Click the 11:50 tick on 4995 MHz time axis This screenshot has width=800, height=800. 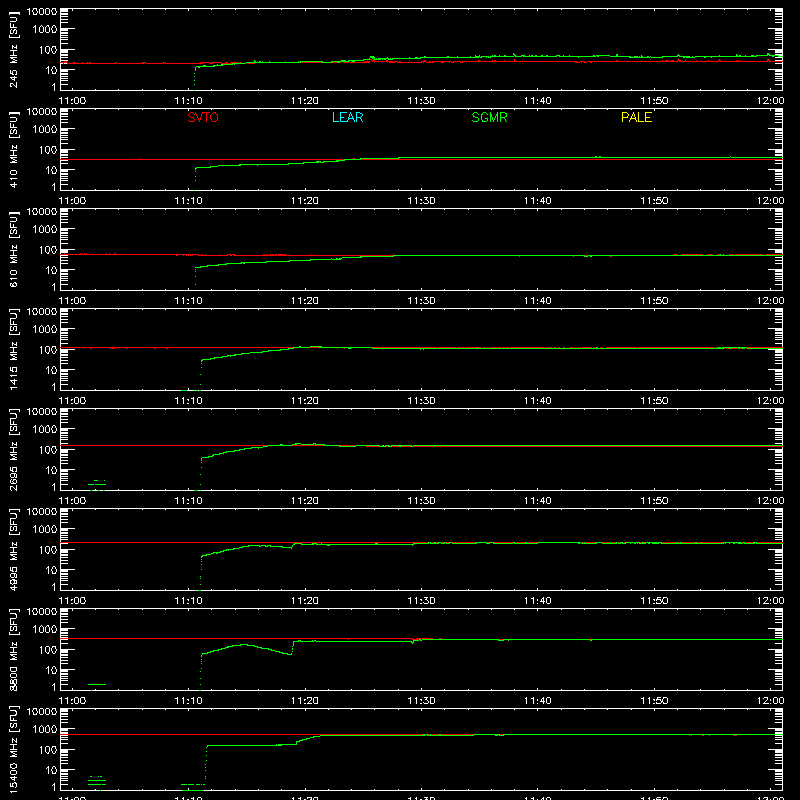tap(654, 601)
